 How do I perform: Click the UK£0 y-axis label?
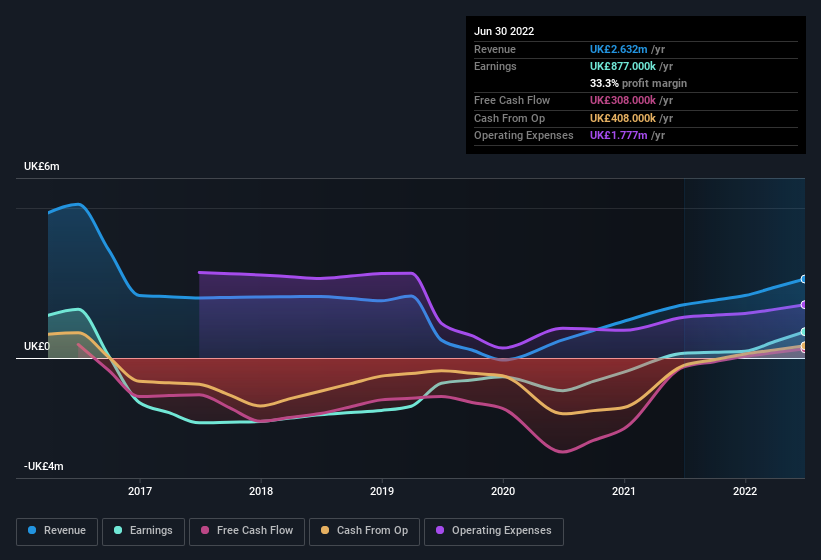click(37, 346)
